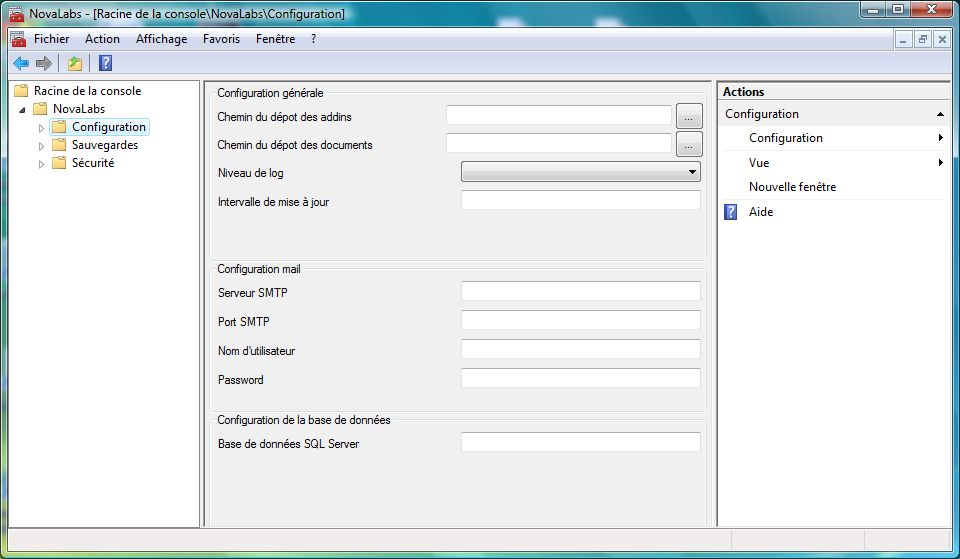Screen dimensions: 960x559
Task: Select the Sécurité node in tree
Action: pyautogui.click(x=92, y=163)
